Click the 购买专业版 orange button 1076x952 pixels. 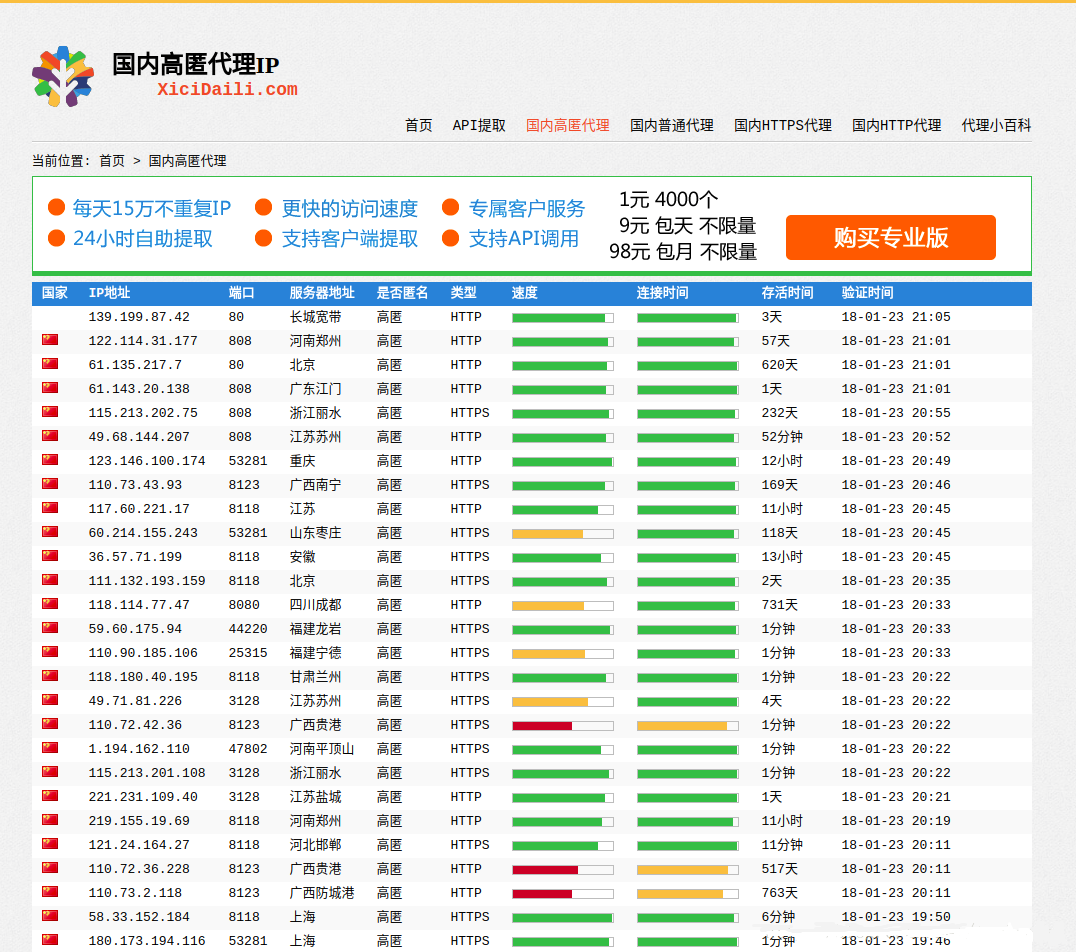click(891, 237)
